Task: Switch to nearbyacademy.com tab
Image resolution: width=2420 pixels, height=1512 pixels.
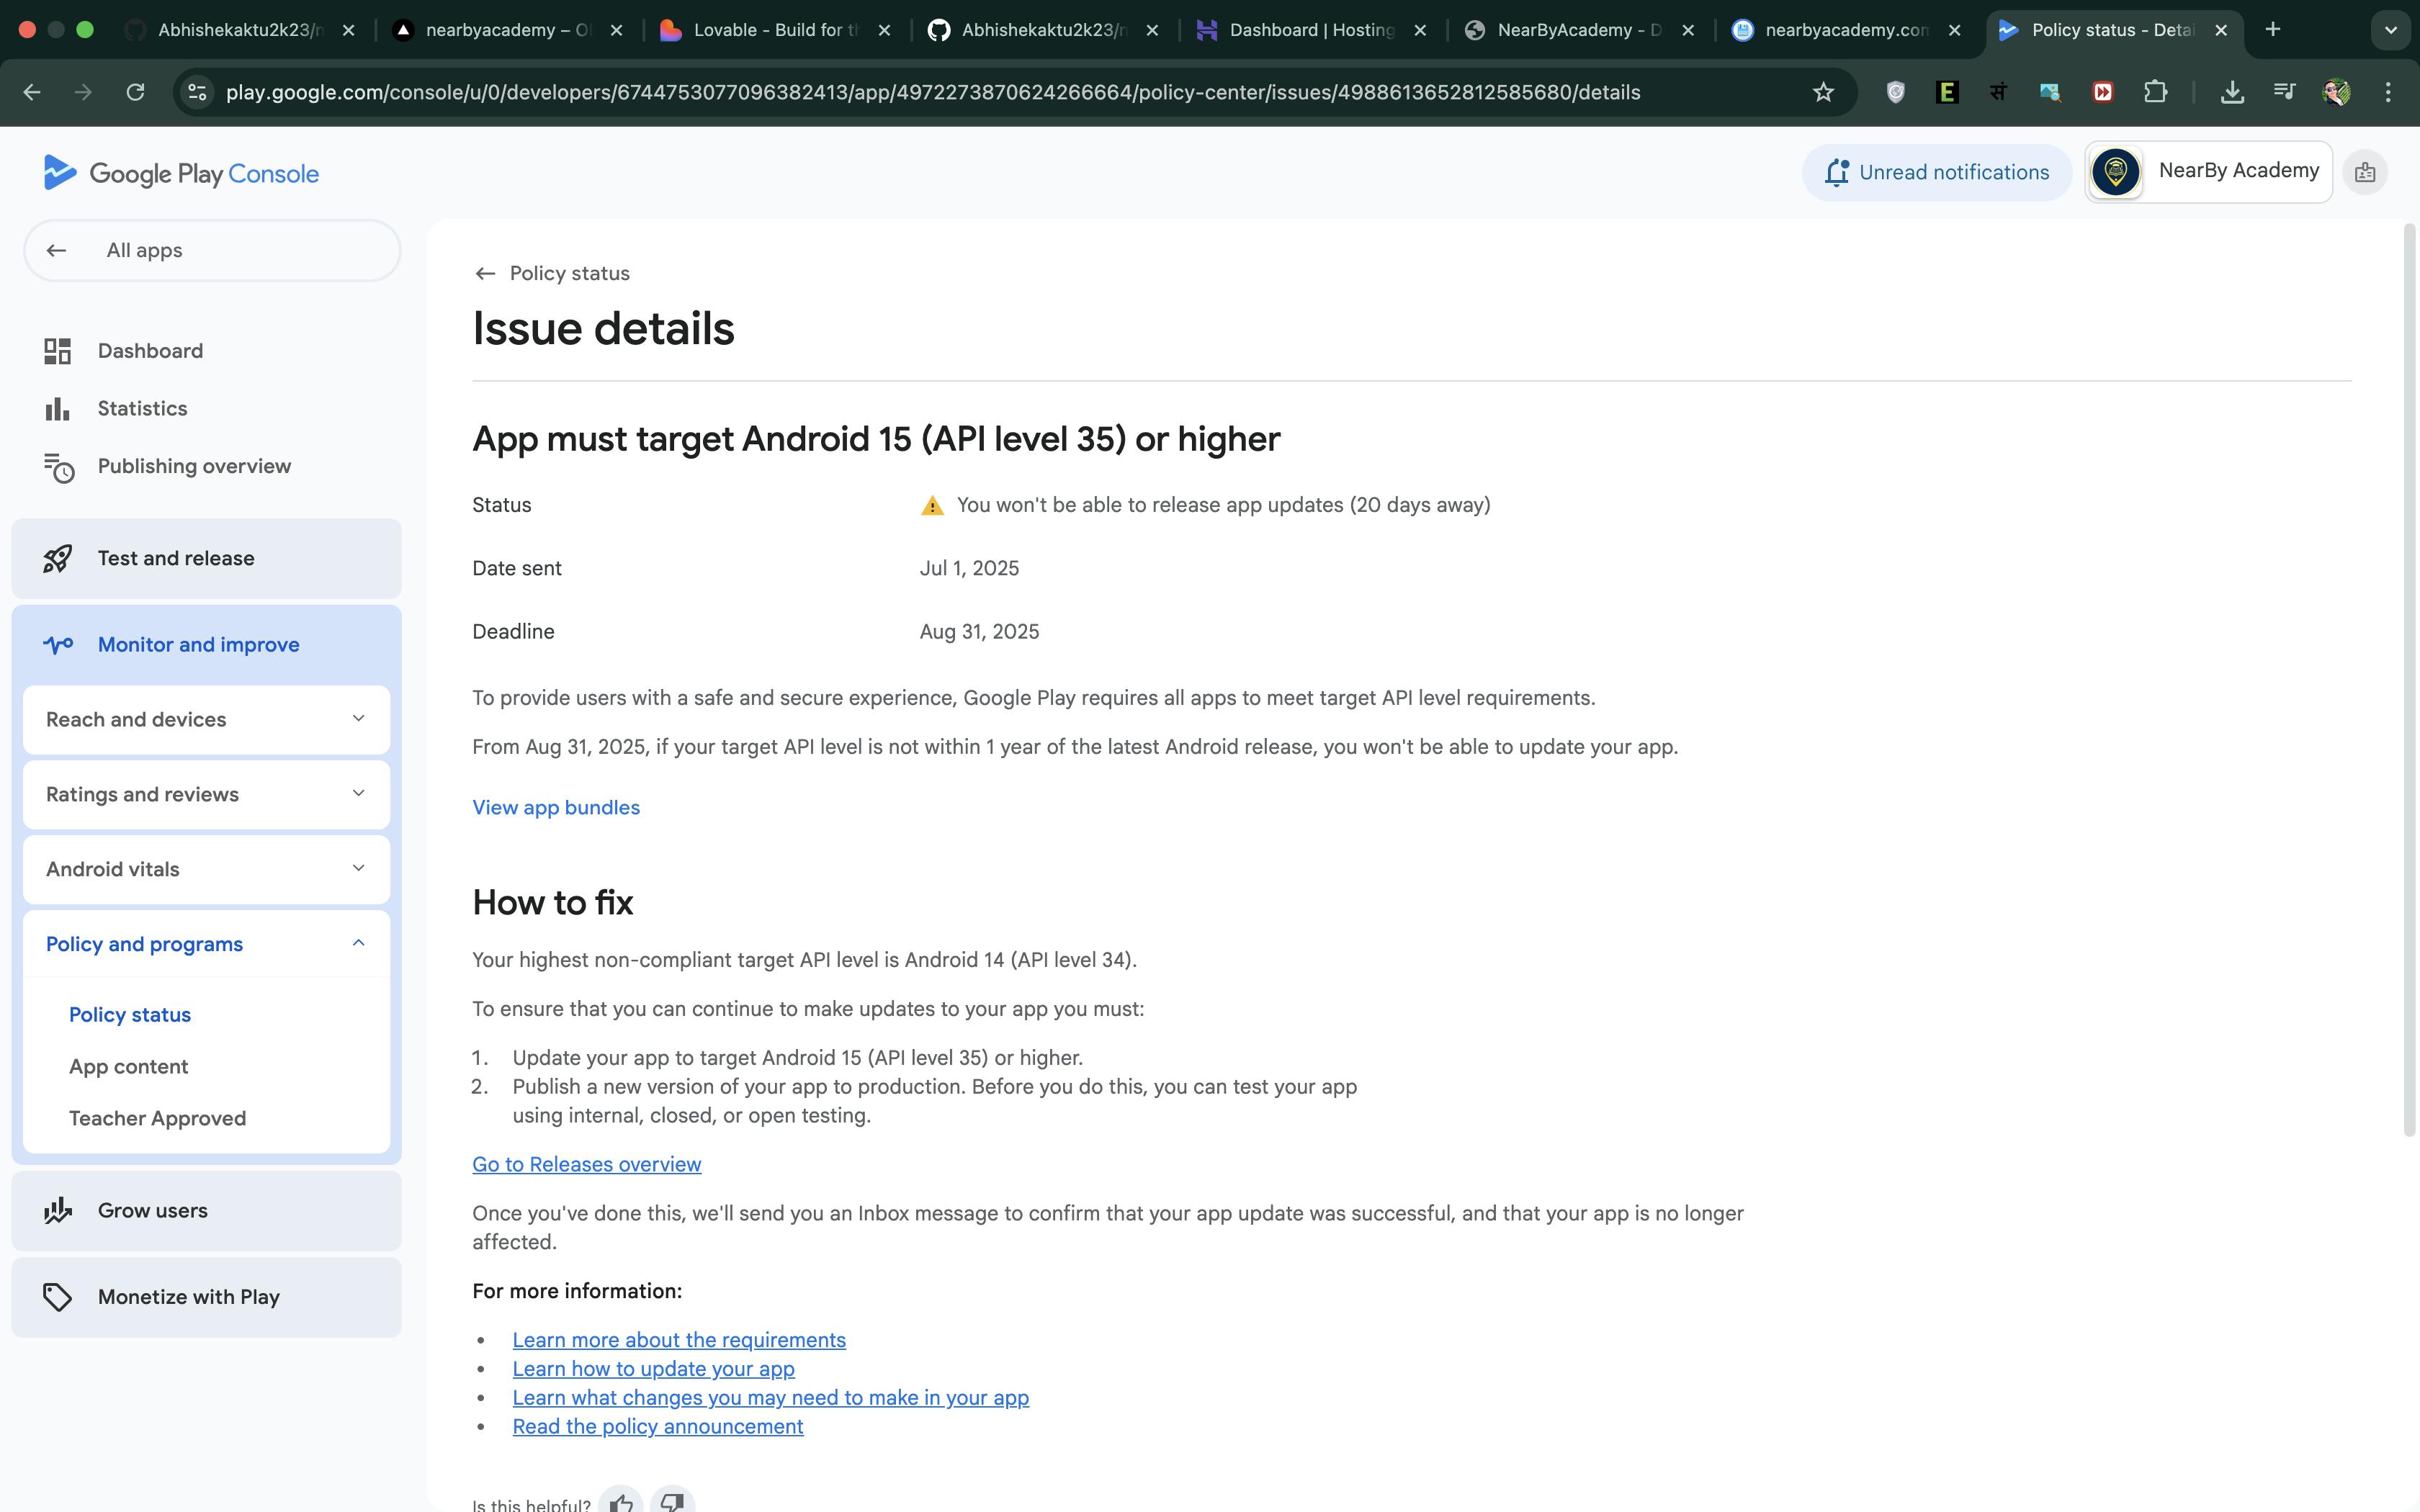Action: coord(1845,30)
